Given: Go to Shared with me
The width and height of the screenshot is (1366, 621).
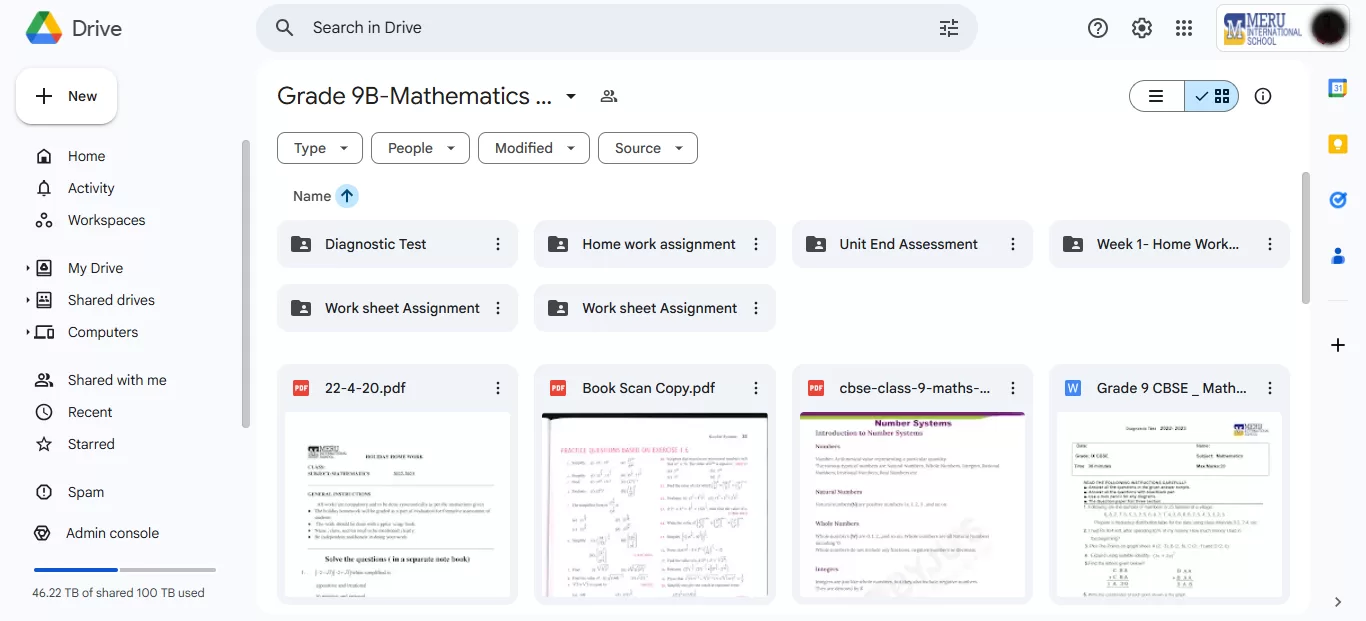Looking at the screenshot, I should pyautogui.click(x=116, y=380).
